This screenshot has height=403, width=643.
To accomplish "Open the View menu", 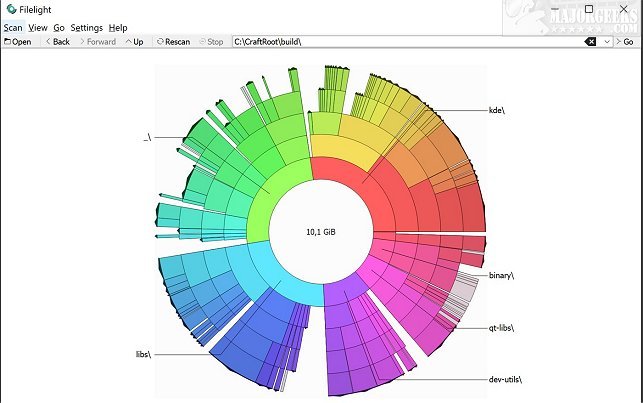I will (x=38, y=28).
